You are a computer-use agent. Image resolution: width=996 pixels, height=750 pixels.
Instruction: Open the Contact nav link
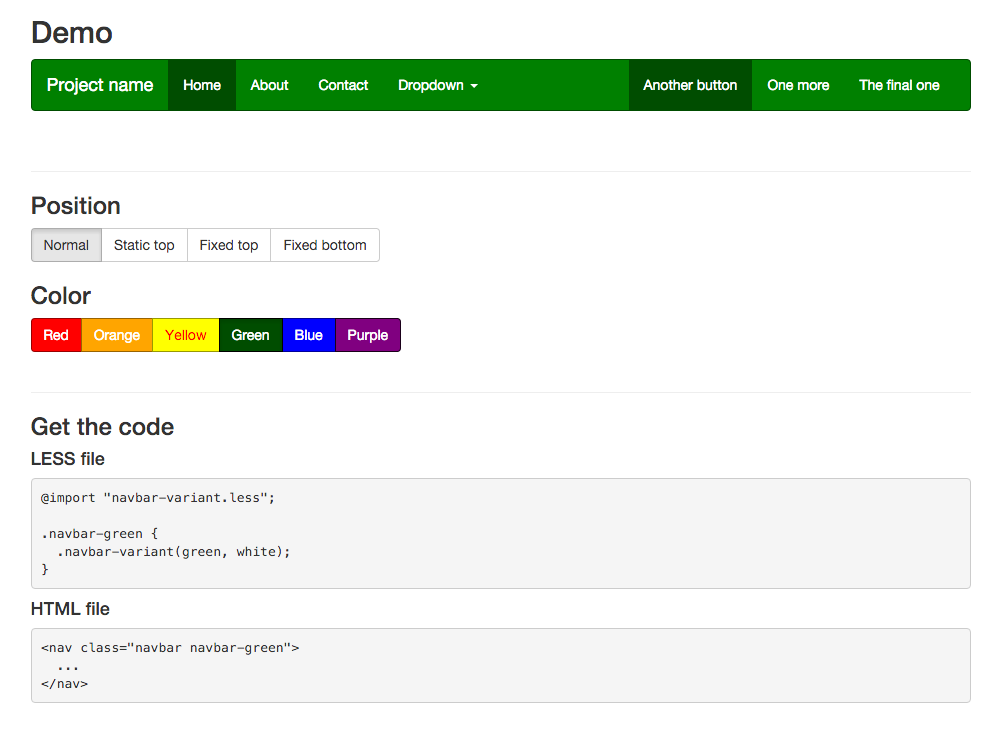click(x=343, y=85)
